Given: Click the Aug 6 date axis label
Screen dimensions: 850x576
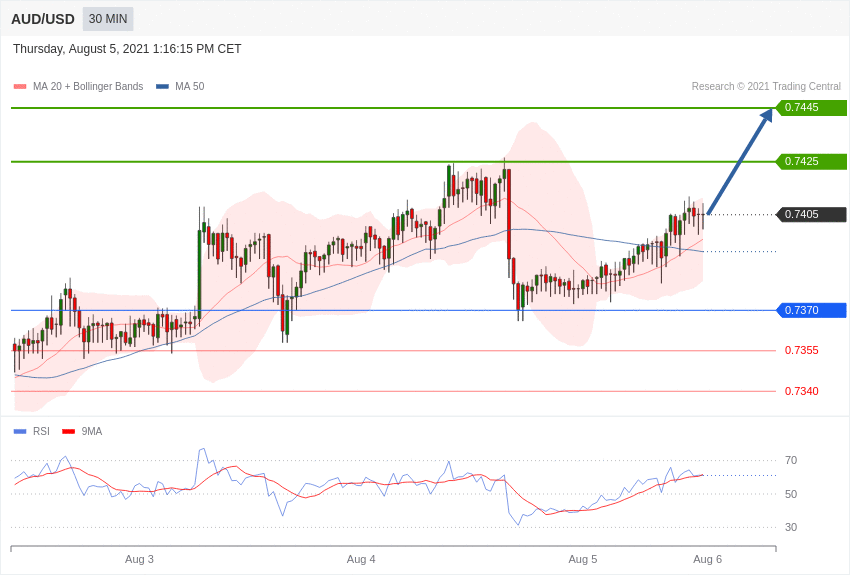Looking at the screenshot, I should pyautogui.click(x=707, y=559).
